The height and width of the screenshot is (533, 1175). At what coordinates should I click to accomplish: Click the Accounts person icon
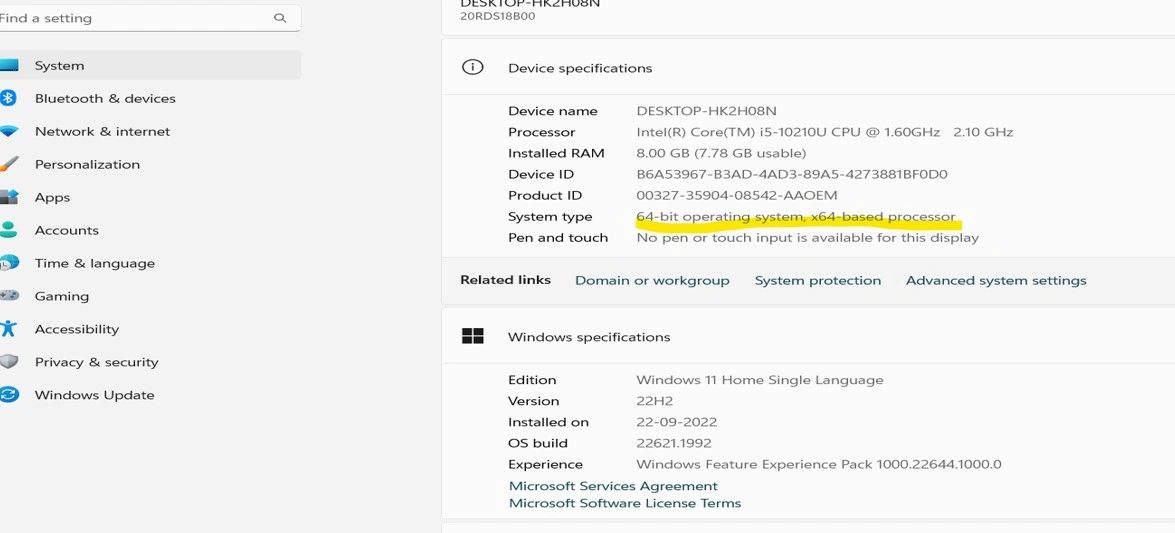8,230
